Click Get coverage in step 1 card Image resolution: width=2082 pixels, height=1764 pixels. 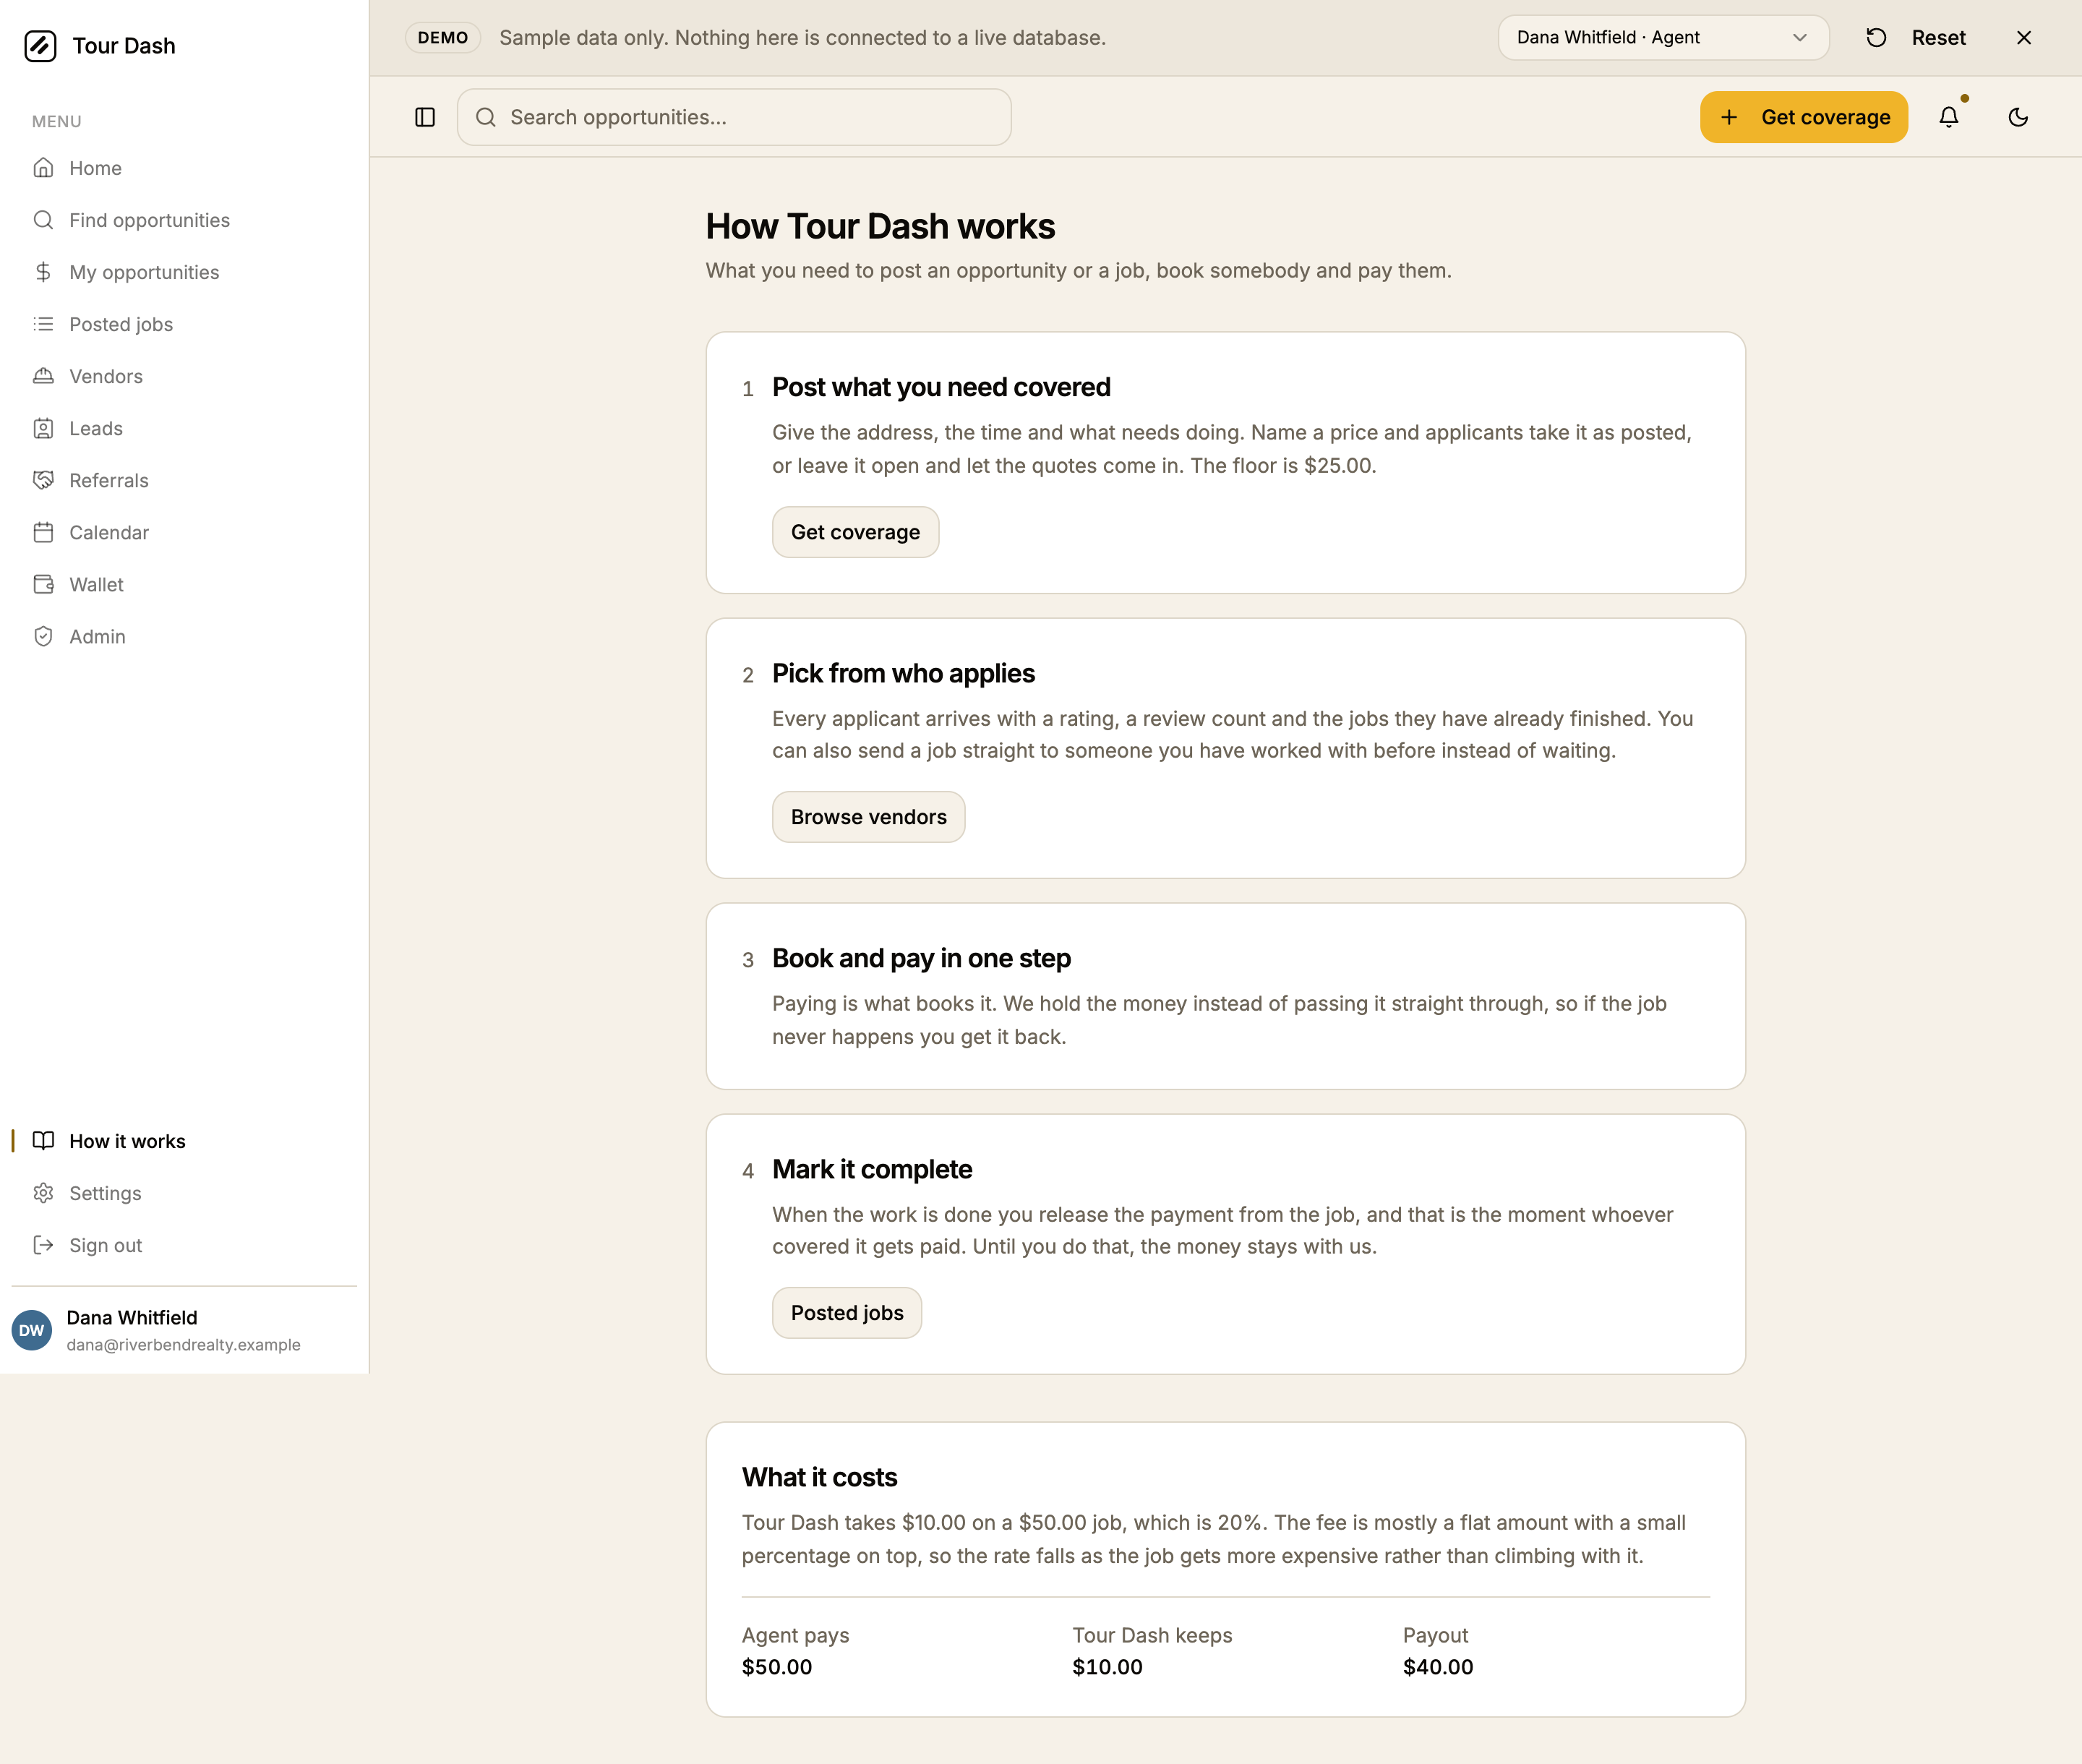point(855,532)
